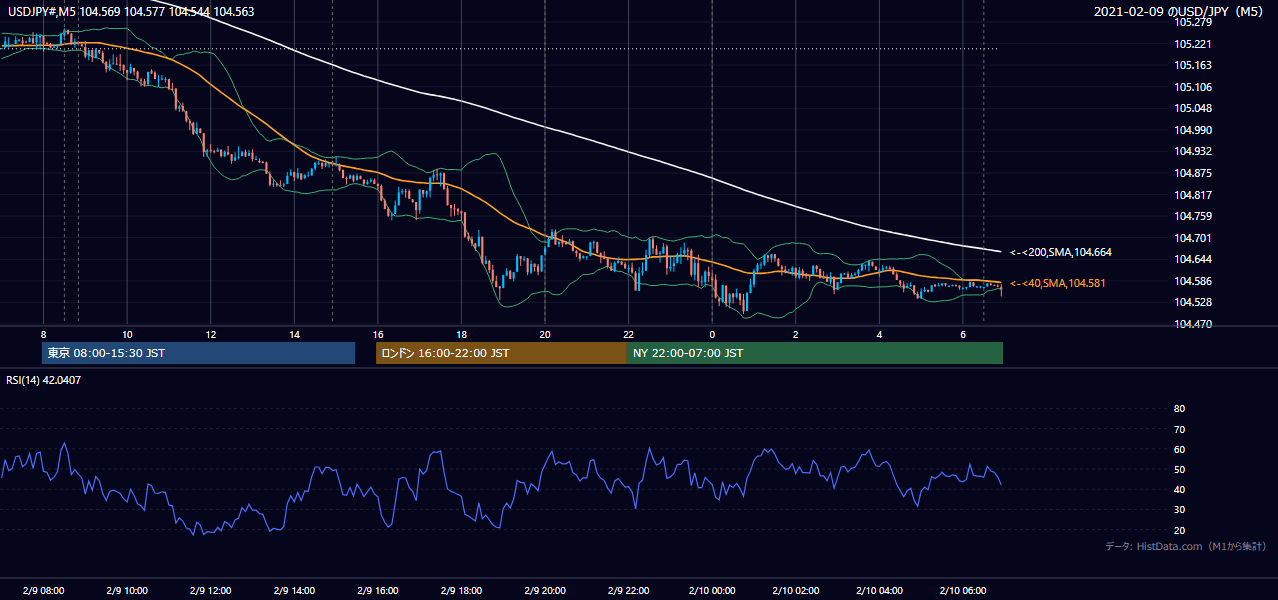The width and height of the screenshot is (1278, 600).
Task: Click price axis value 105.279
Action: pyautogui.click(x=1193, y=22)
